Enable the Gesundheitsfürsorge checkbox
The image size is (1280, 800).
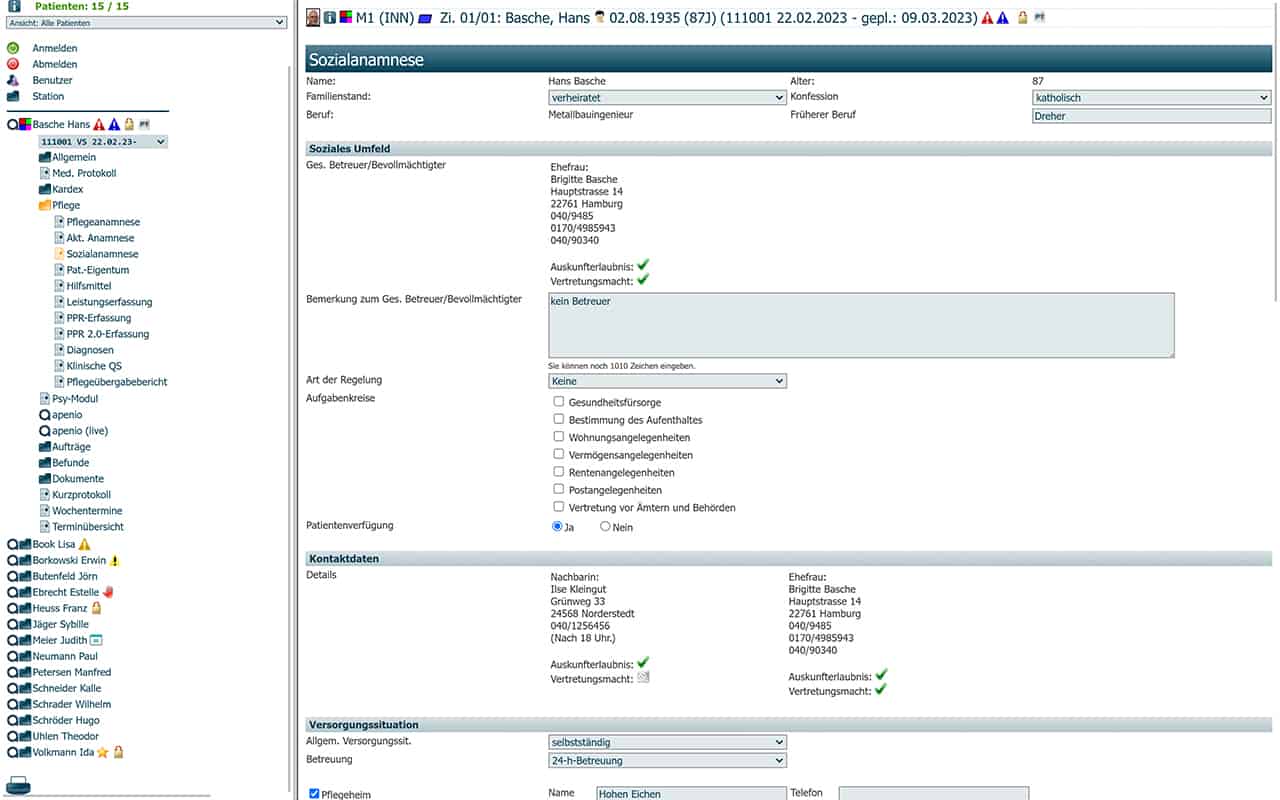tap(559, 402)
